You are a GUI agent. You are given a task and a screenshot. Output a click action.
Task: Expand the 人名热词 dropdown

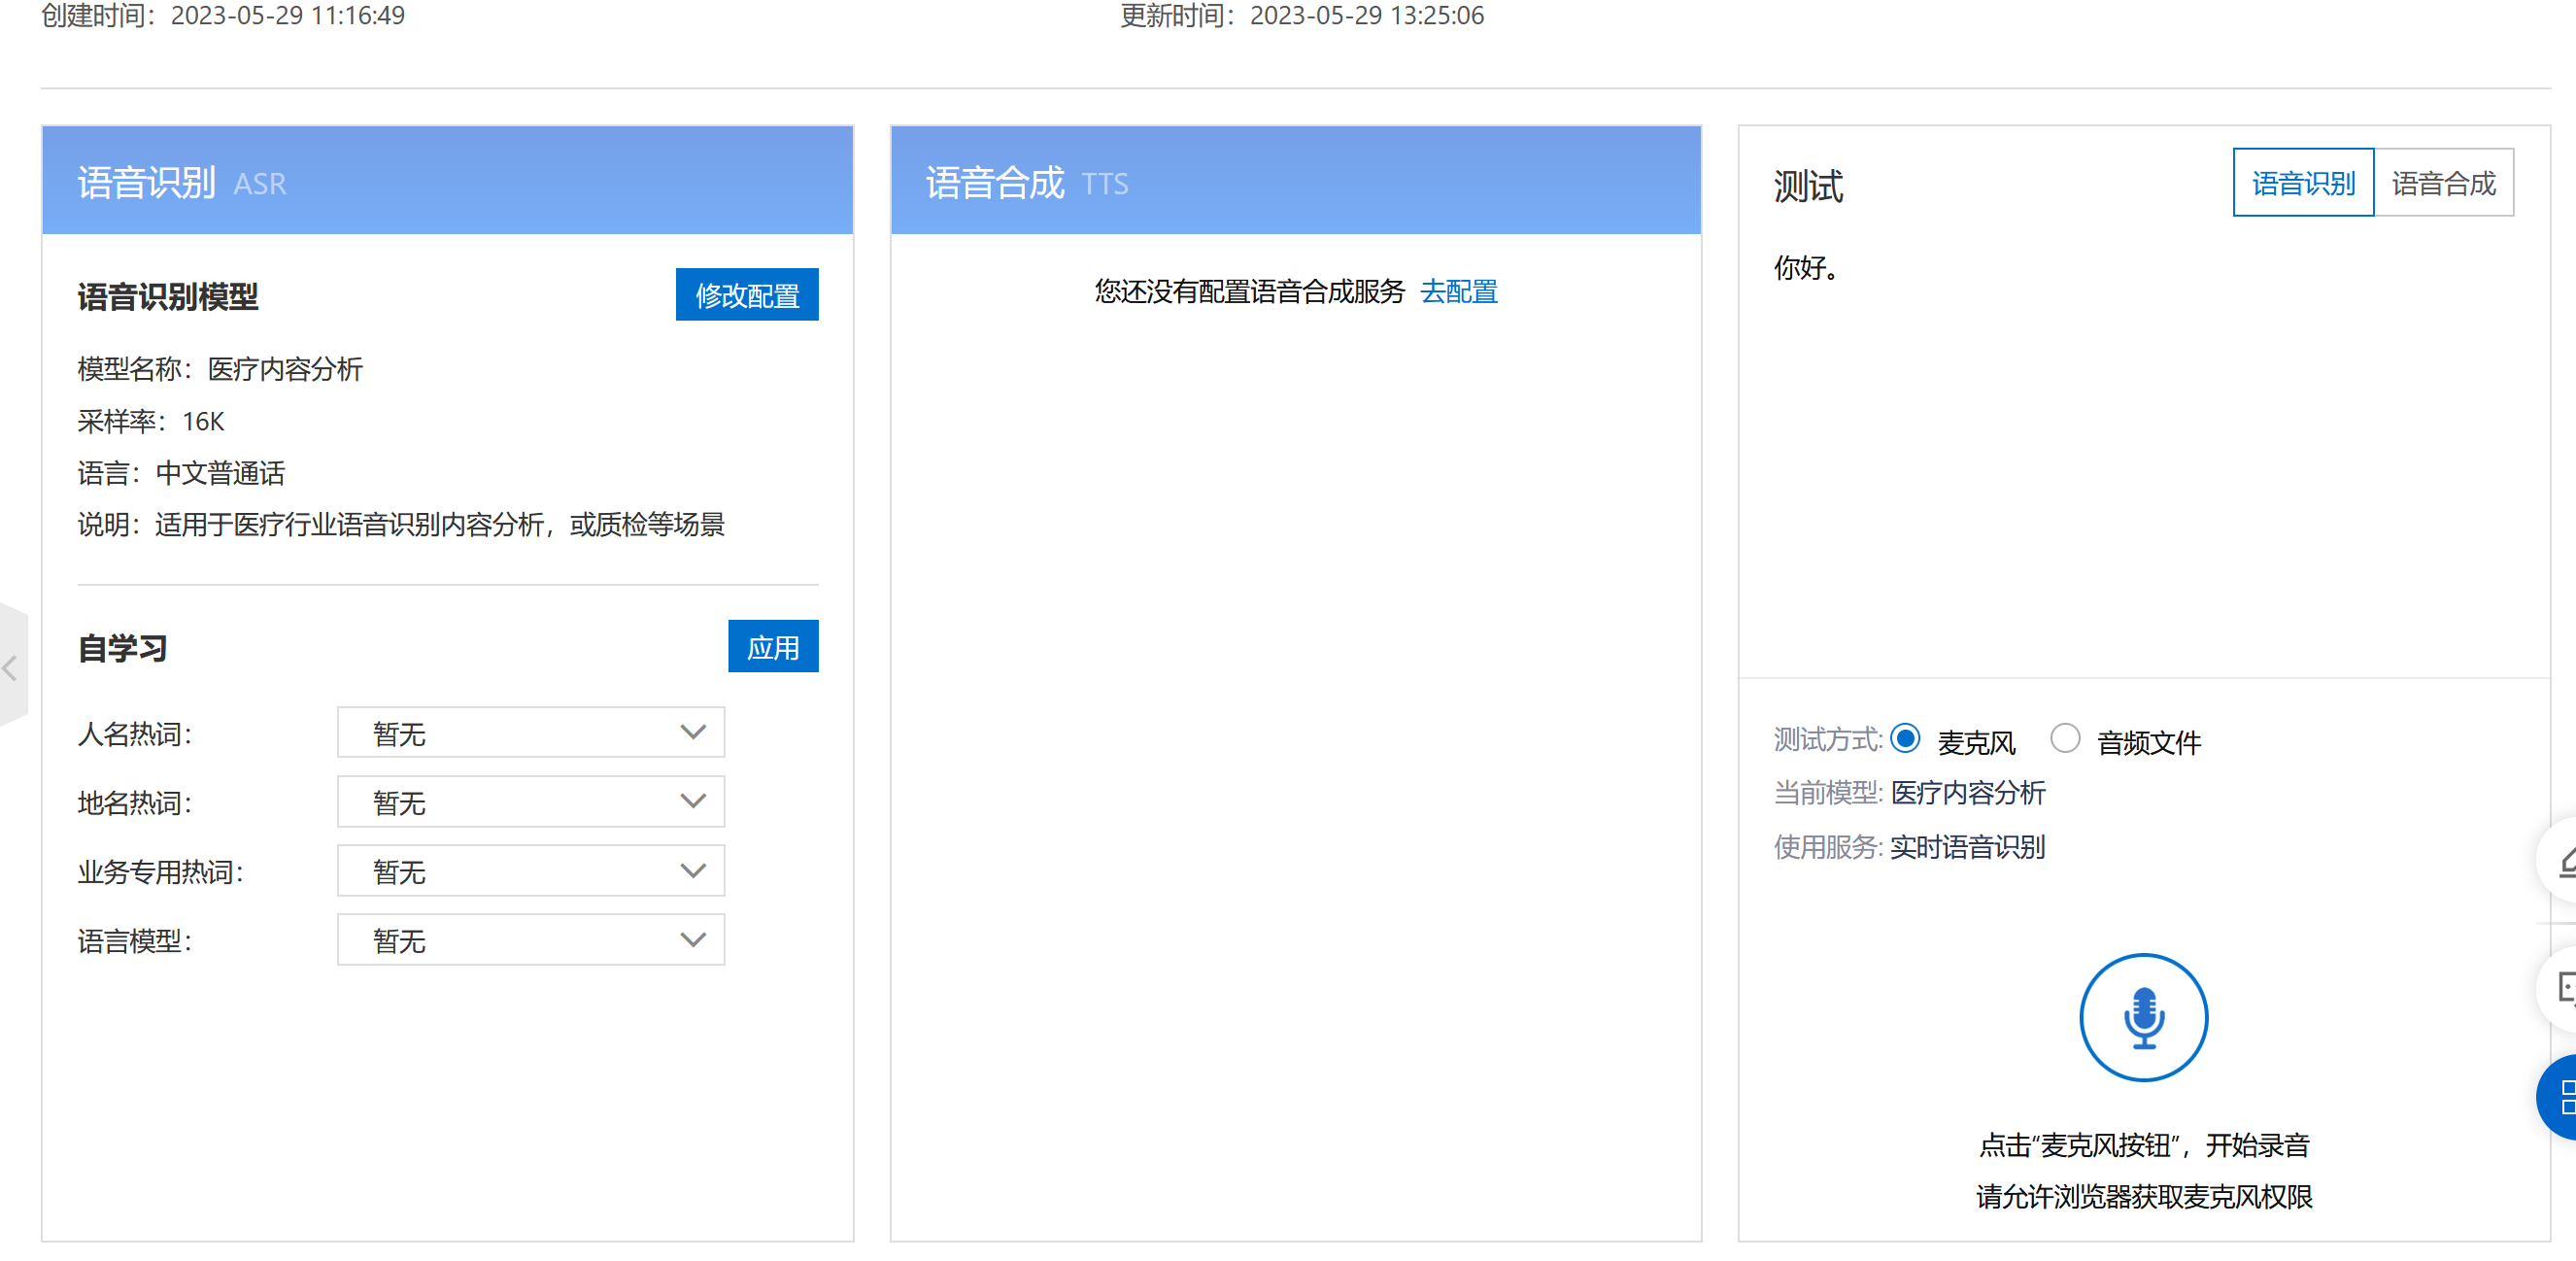[530, 733]
